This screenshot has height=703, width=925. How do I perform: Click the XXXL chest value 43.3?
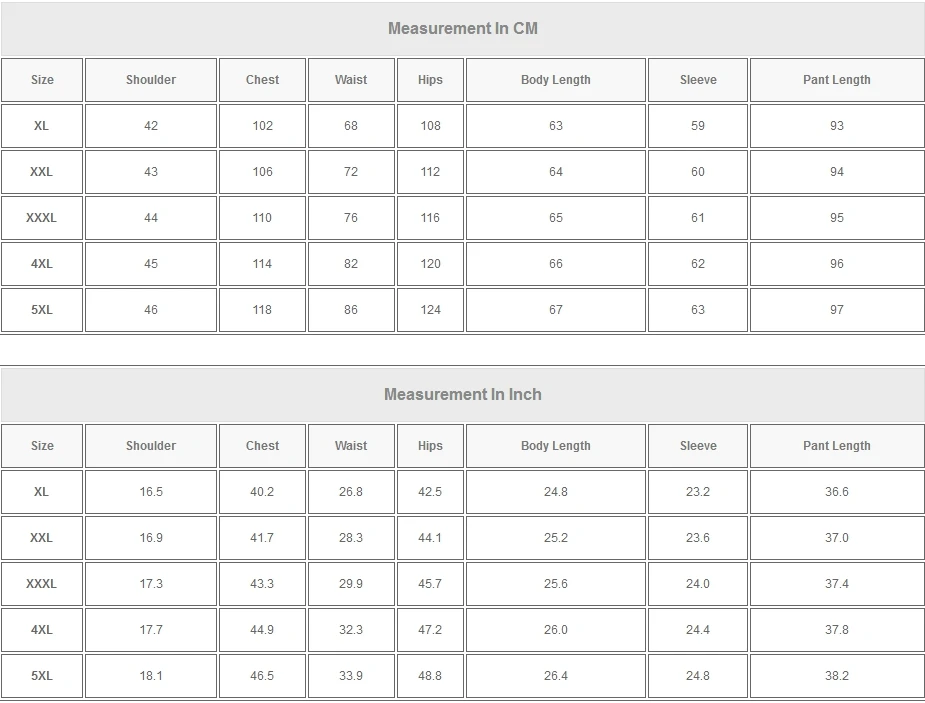262,584
